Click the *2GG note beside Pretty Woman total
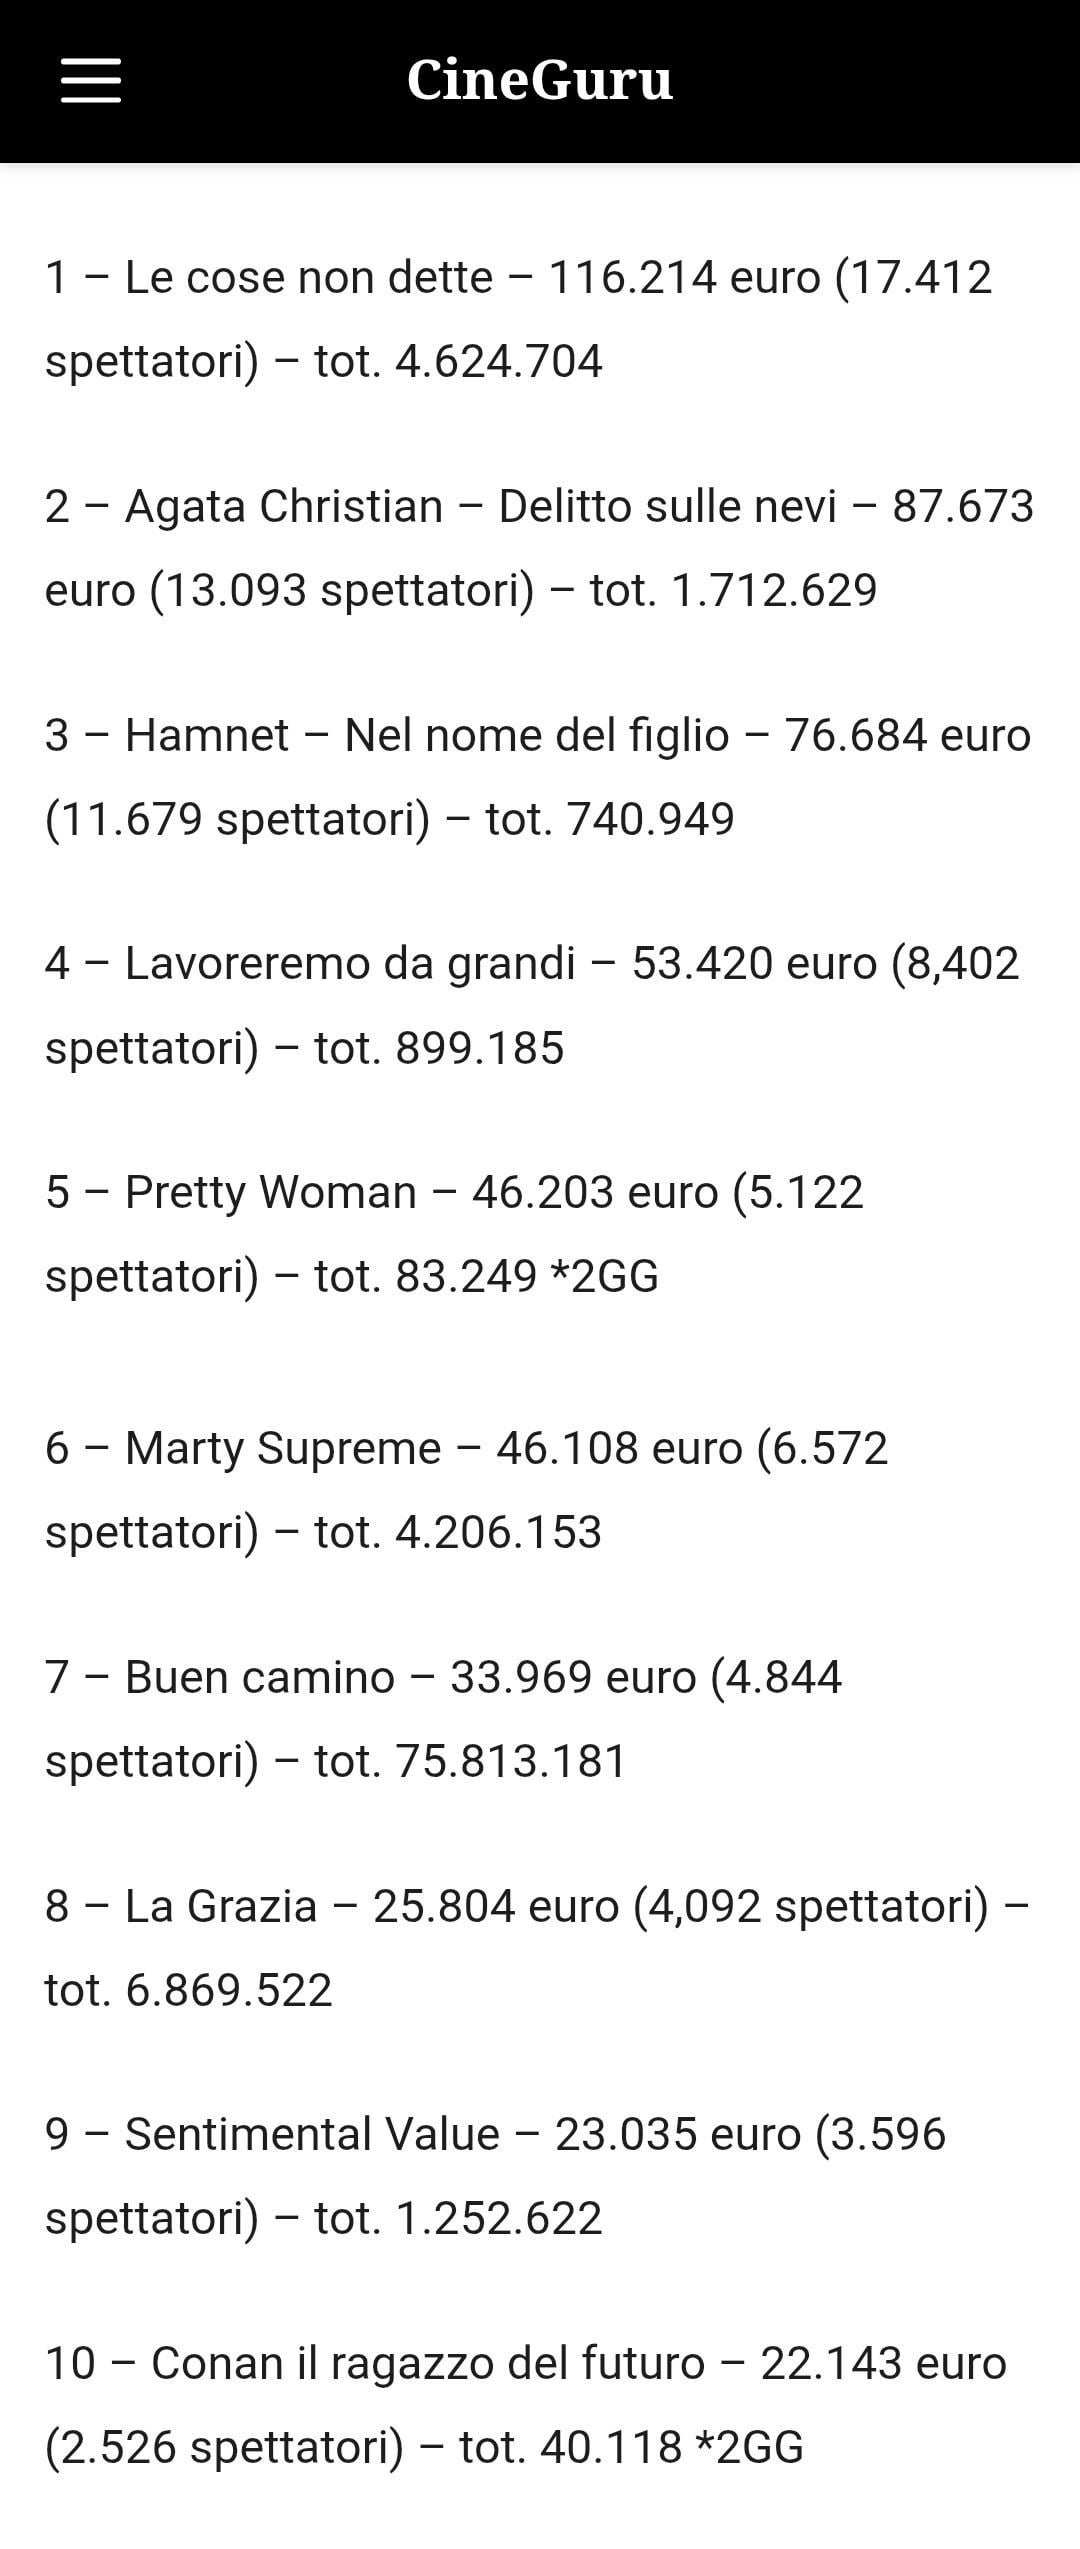The image size is (1080, 2549). (x=604, y=1277)
